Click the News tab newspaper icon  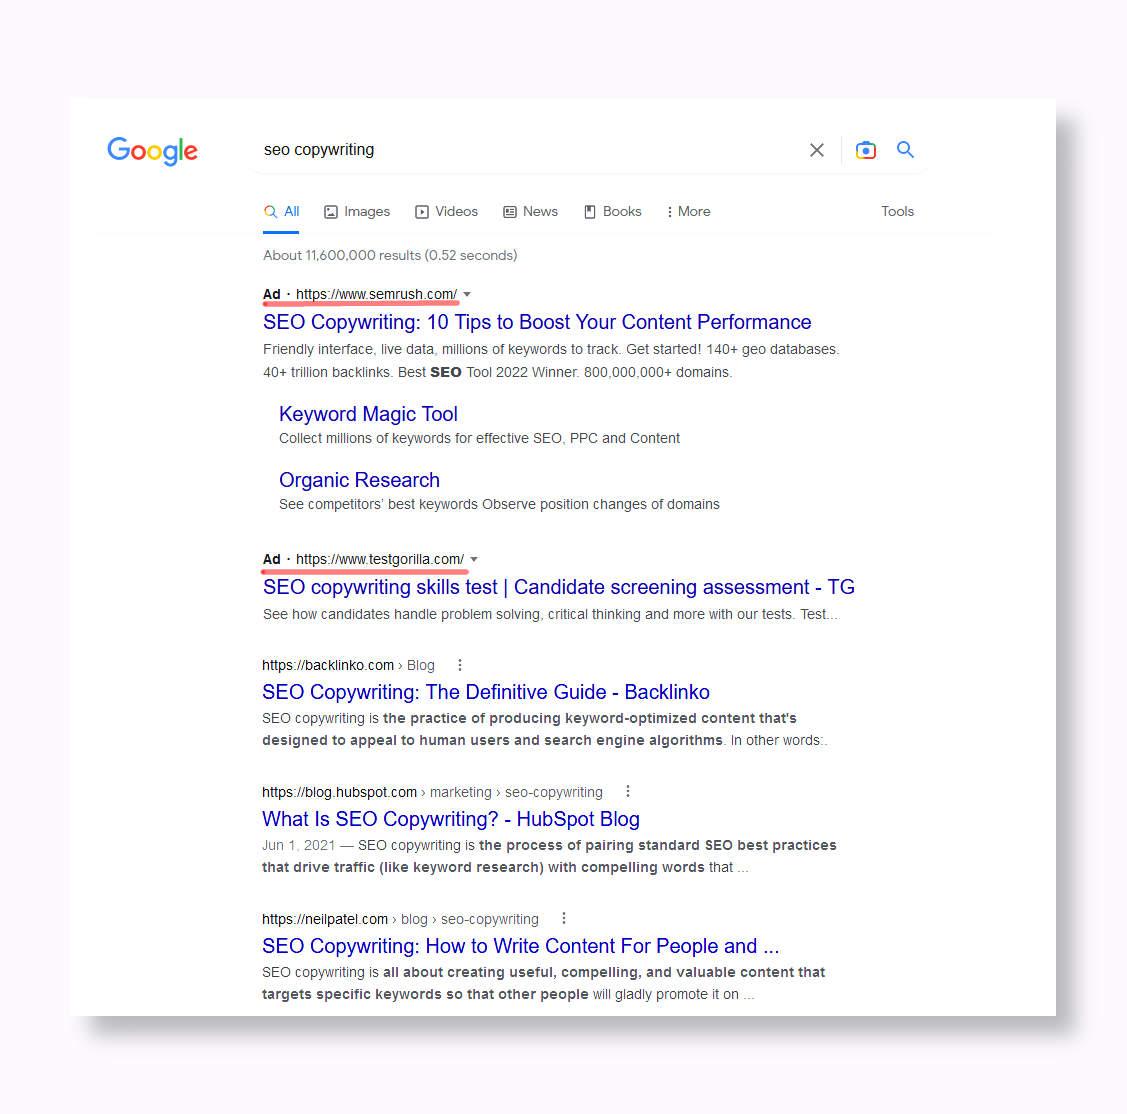click(x=510, y=212)
